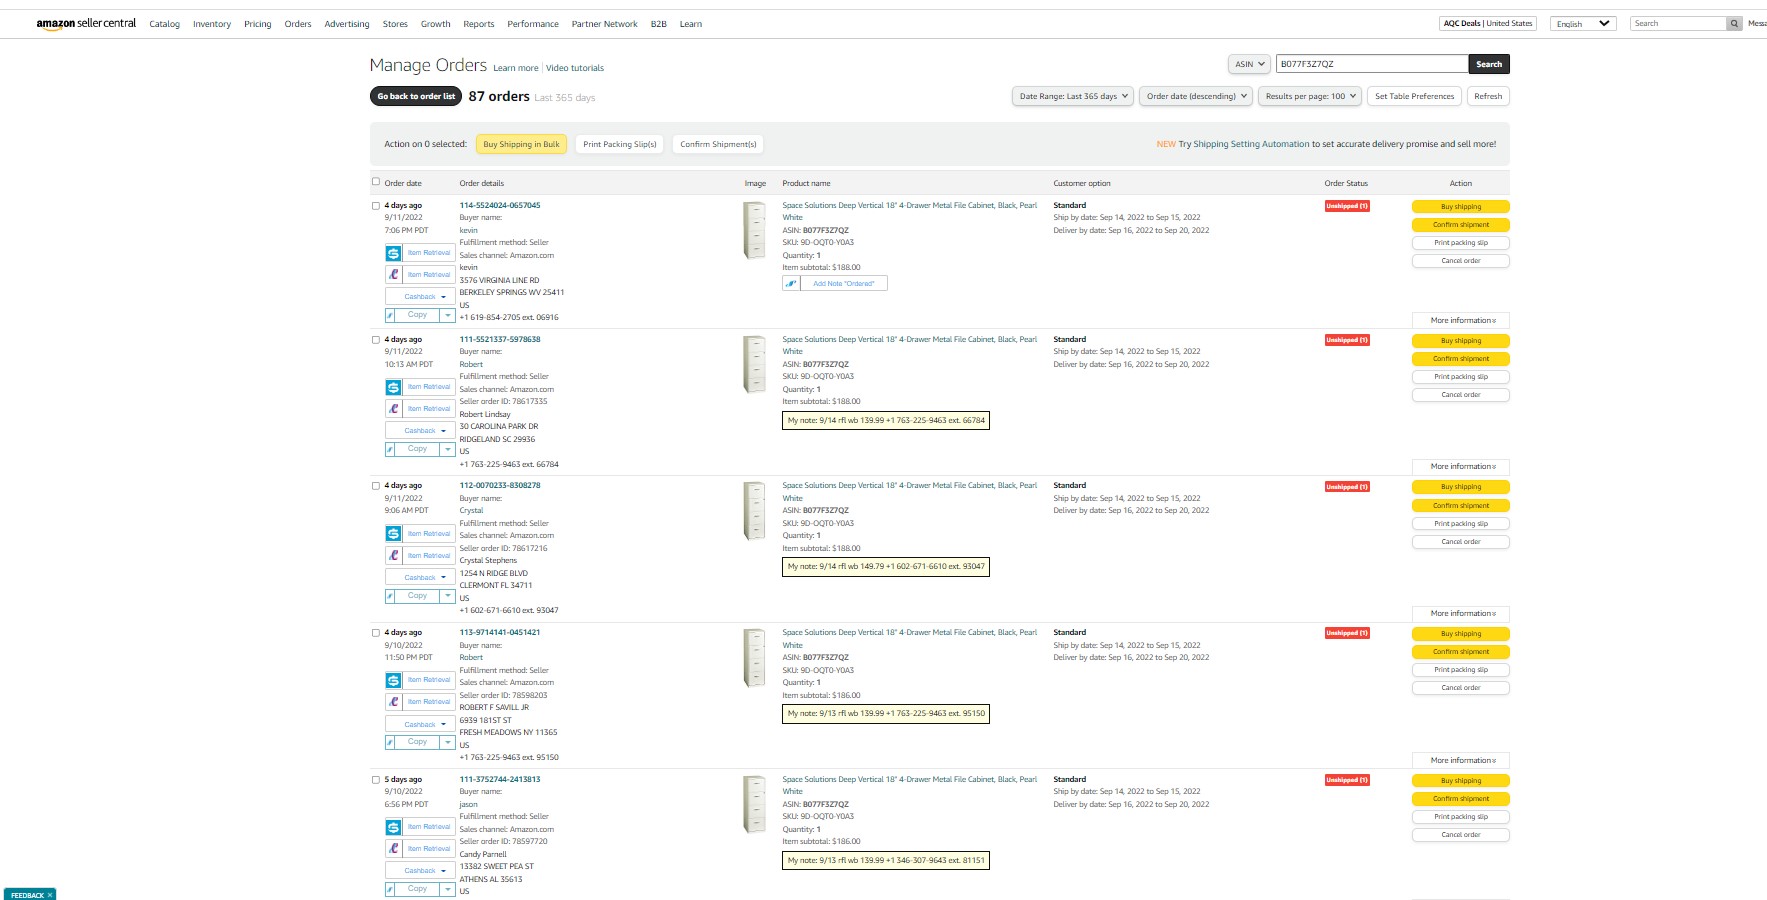Screen dimensions: 1767x900
Task: Click the Shipping Setting Automation link
Action: point(1244,144)
